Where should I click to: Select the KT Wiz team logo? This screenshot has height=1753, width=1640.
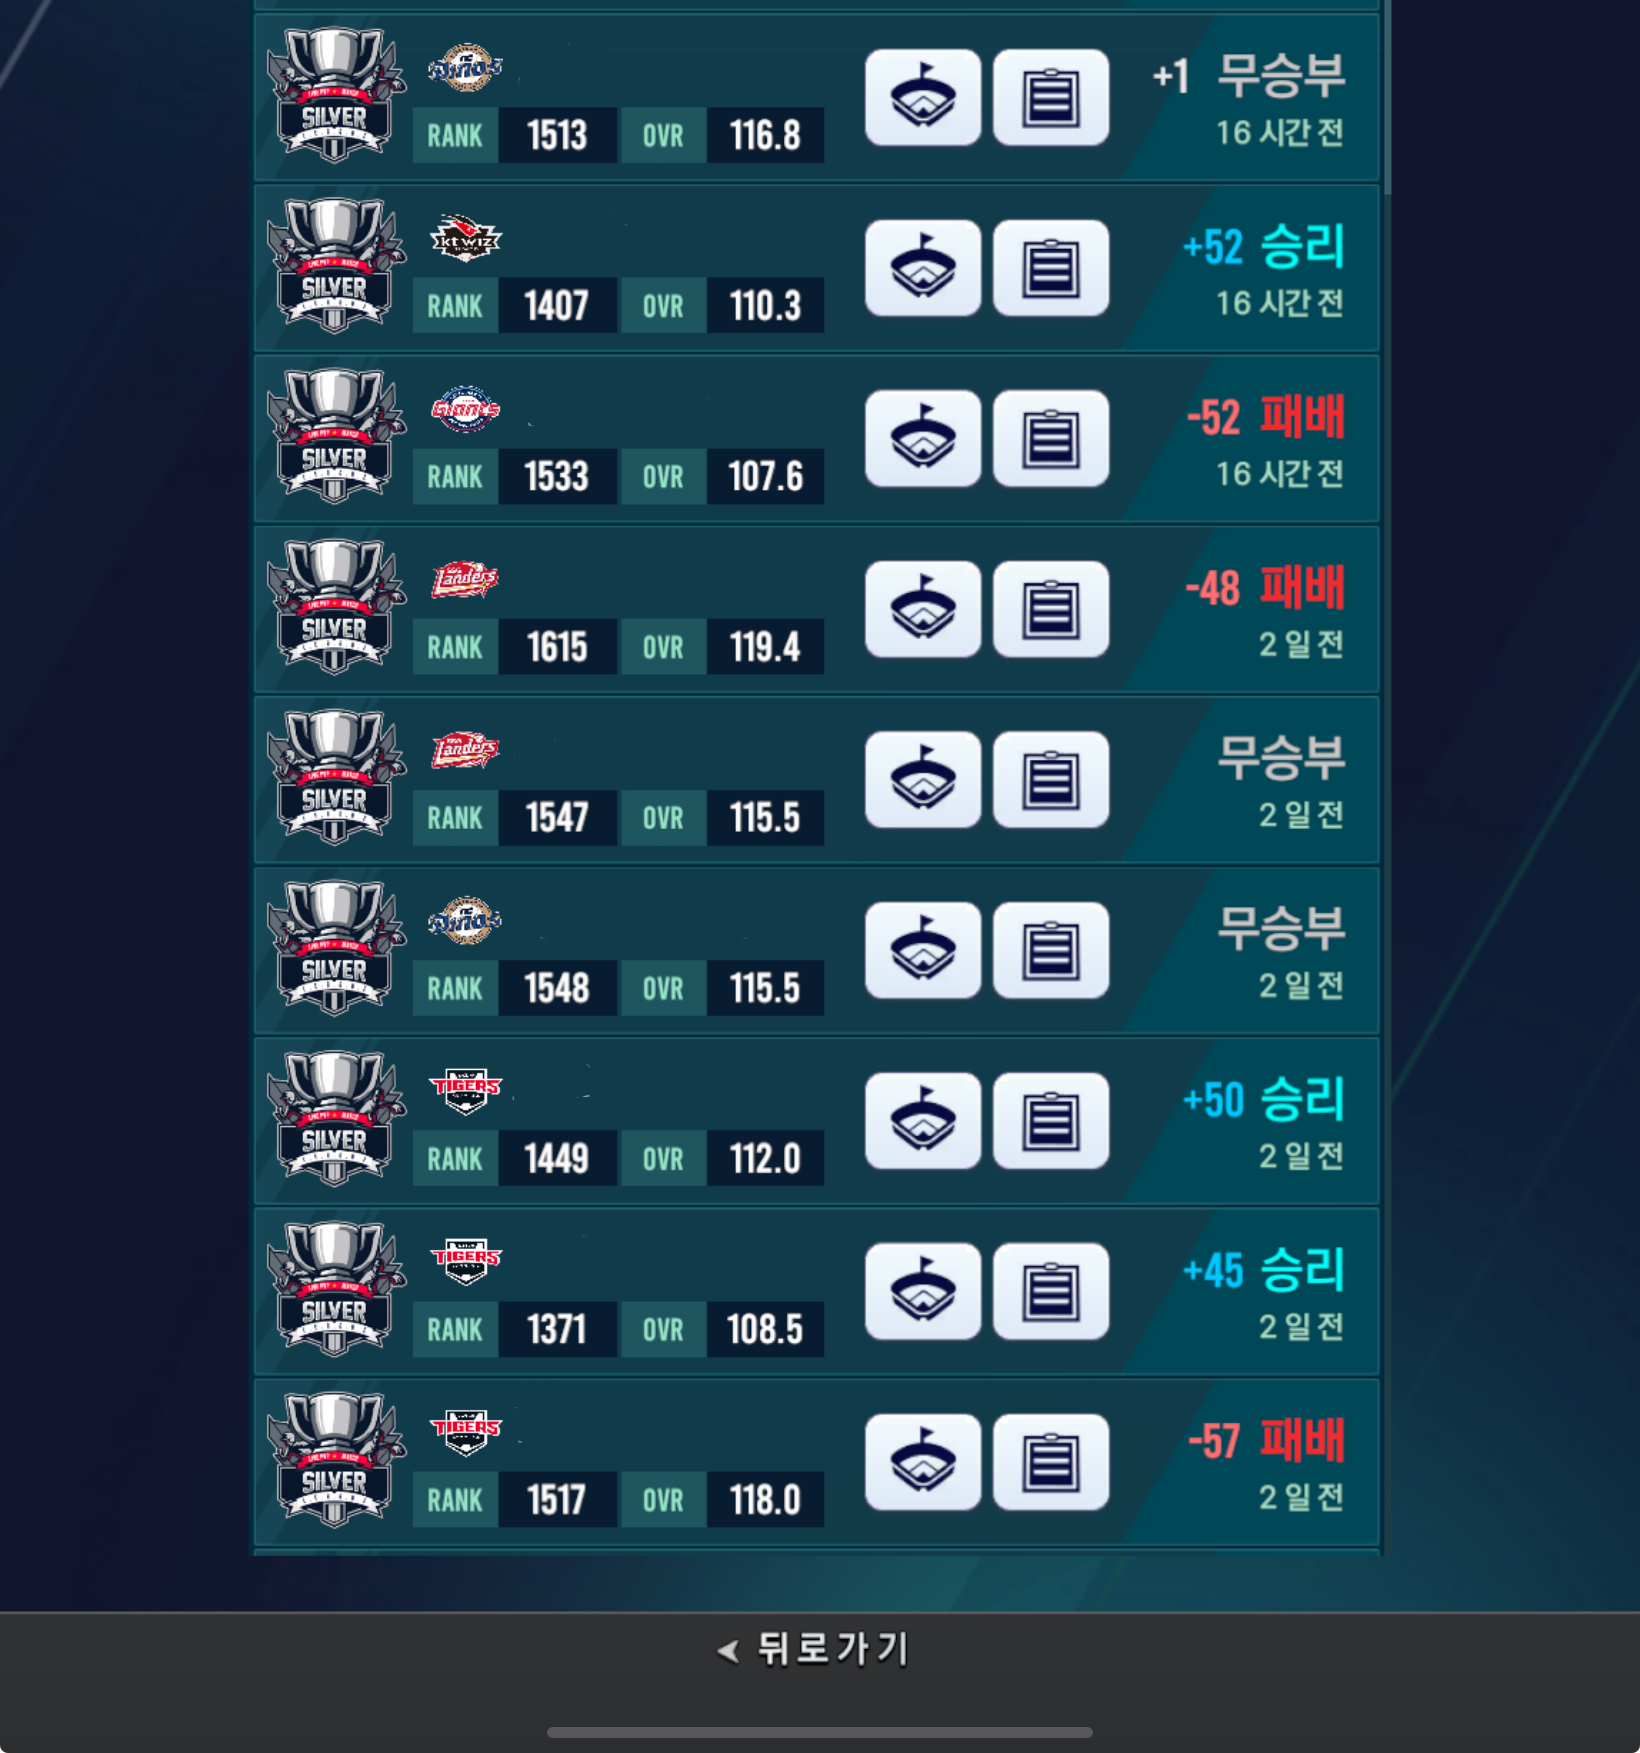465,239
